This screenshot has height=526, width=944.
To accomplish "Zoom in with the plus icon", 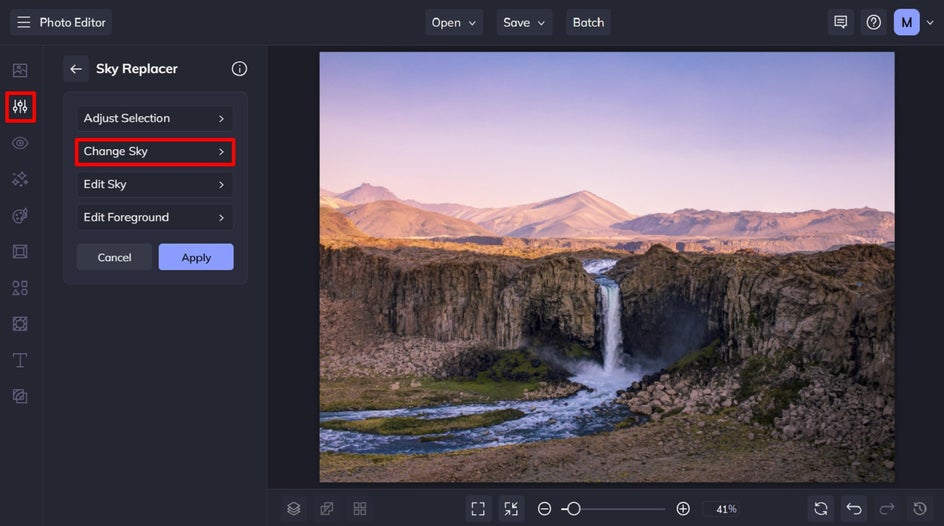I will click(683, 509).
